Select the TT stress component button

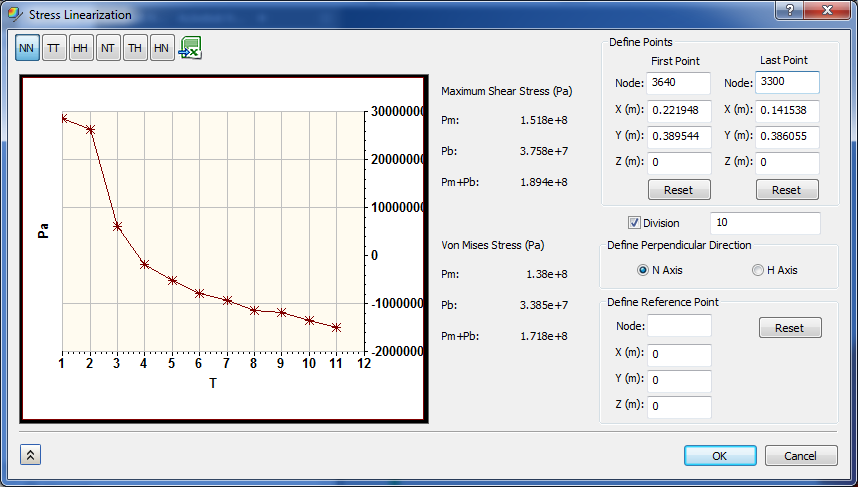coord(54,49)
